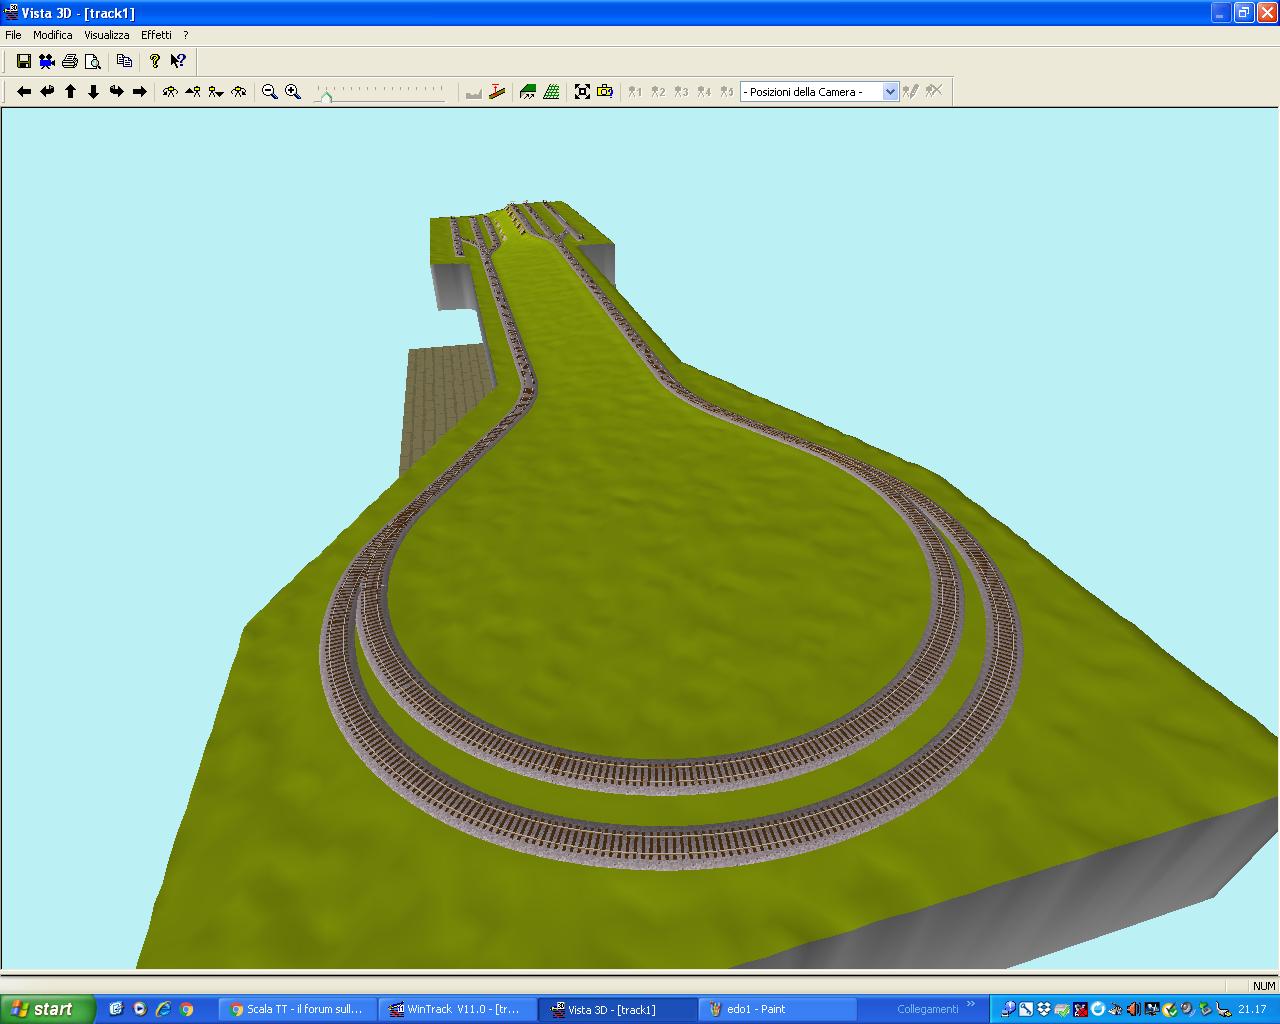Click the red and brown ramp height icon

pos(497,91)
